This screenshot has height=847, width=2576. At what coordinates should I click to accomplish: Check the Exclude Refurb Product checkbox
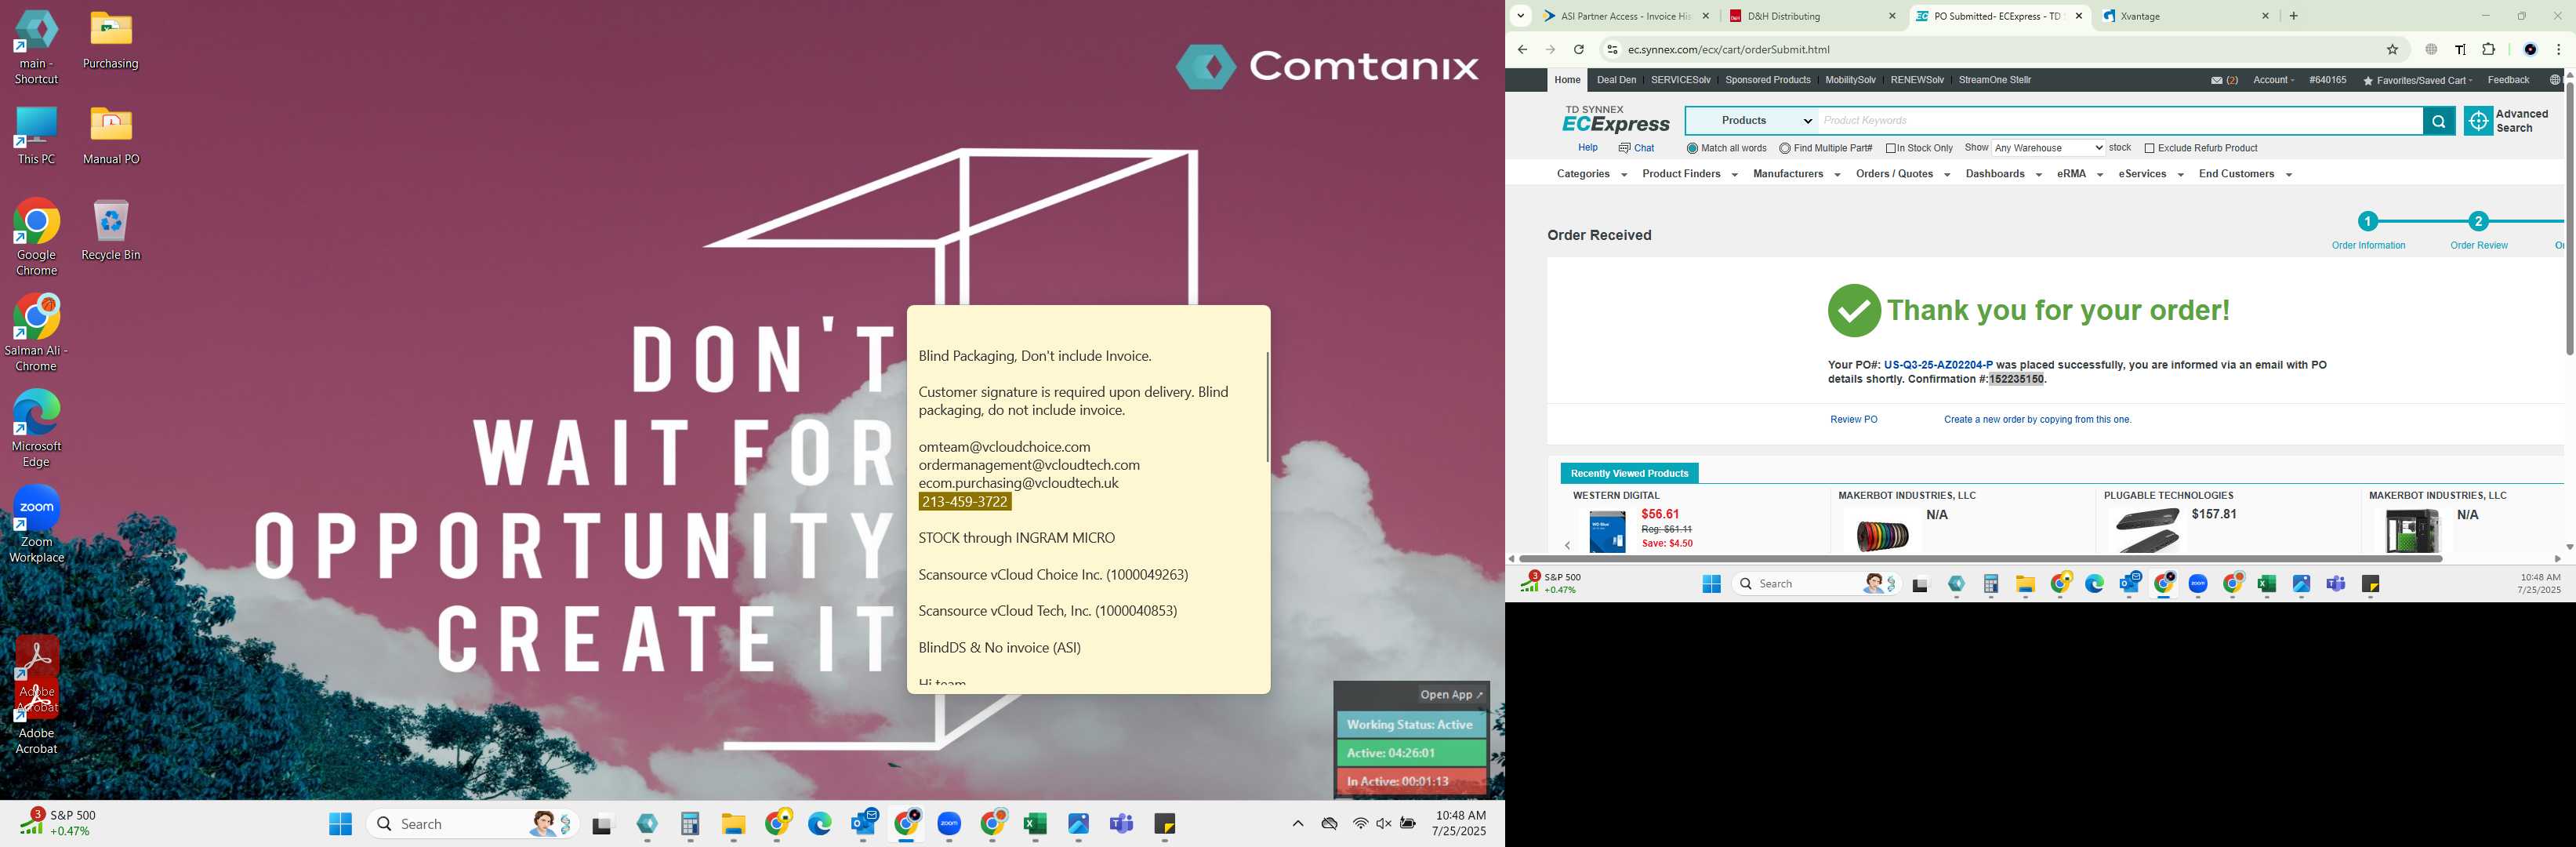[x=2149, y=148]
